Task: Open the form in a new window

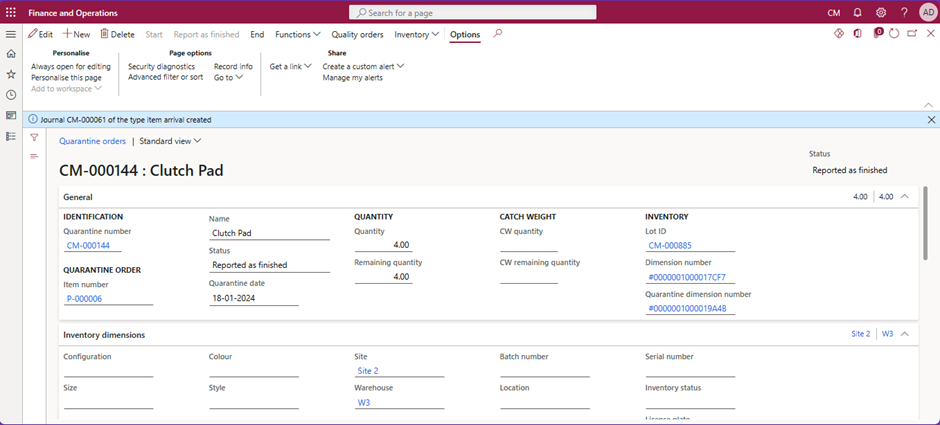Action: (912, 34)
